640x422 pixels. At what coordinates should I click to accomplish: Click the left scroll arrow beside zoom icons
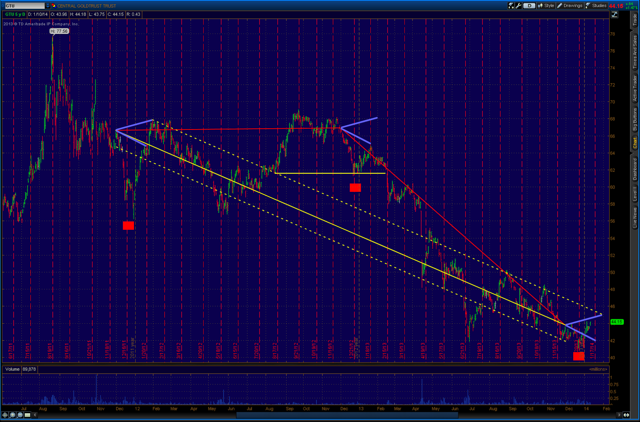(x=35, y=415)
